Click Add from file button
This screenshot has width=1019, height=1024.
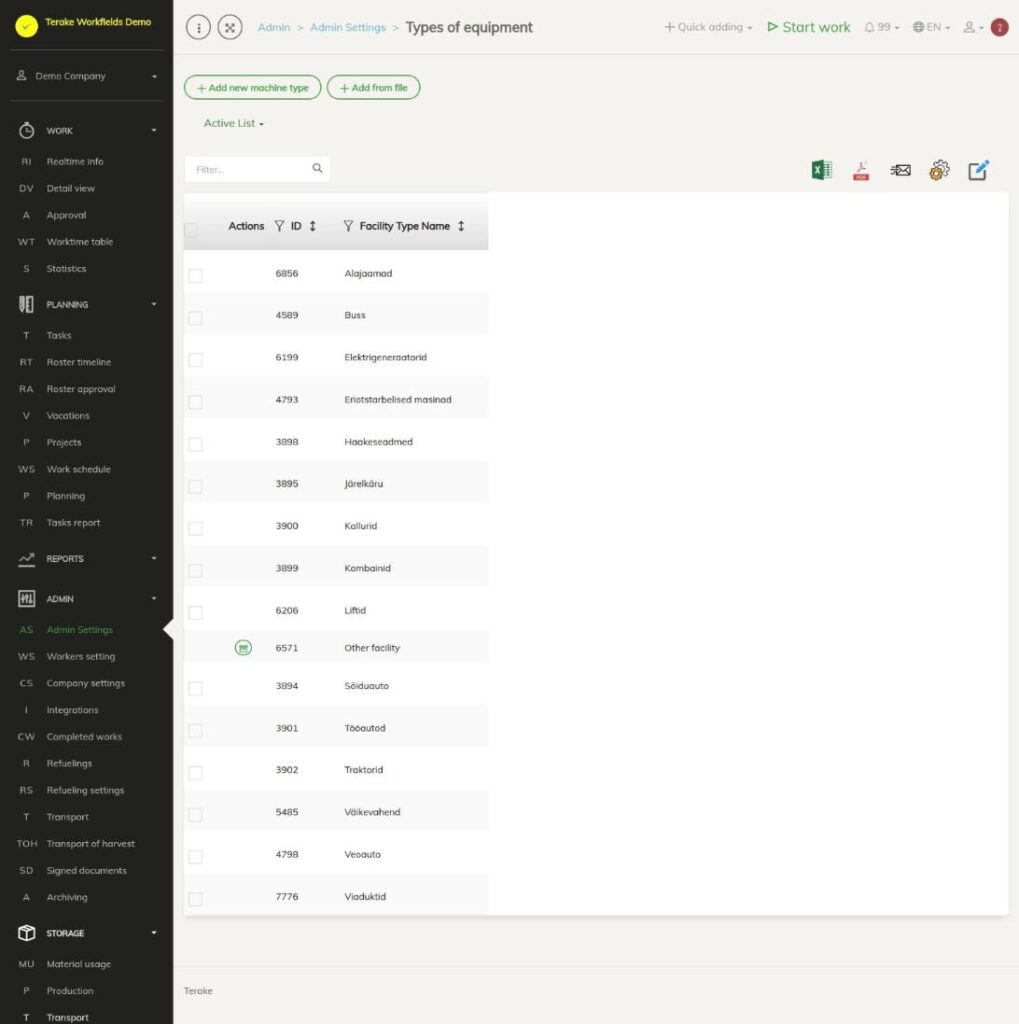tap(374, 88)
